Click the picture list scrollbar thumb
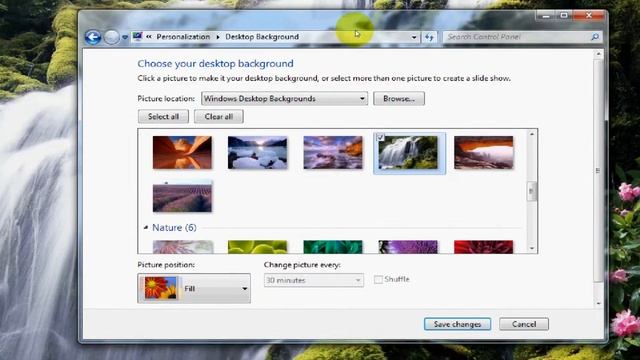Viewport: 640px width, 360px height. 531,191
